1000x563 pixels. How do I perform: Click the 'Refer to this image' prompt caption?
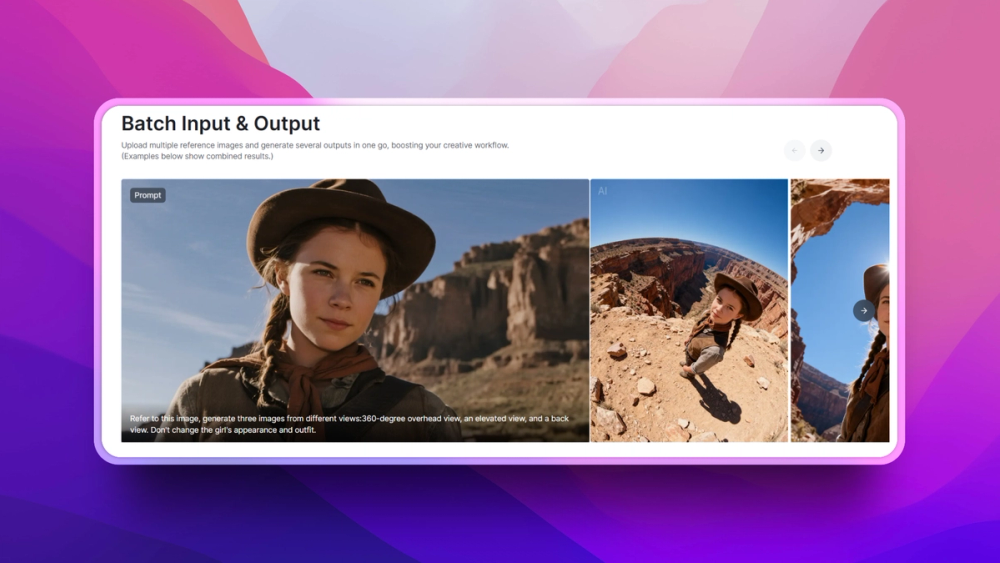point(349,424)
